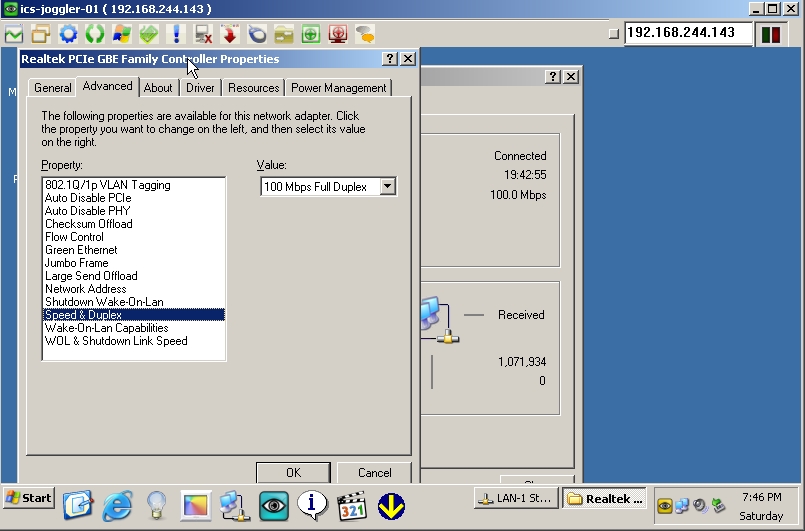Viewport: 805px width, 531px height.
Task: Click the Show Desktop quick launch icon
Action: pyautogui.click(x=78, y=506)
